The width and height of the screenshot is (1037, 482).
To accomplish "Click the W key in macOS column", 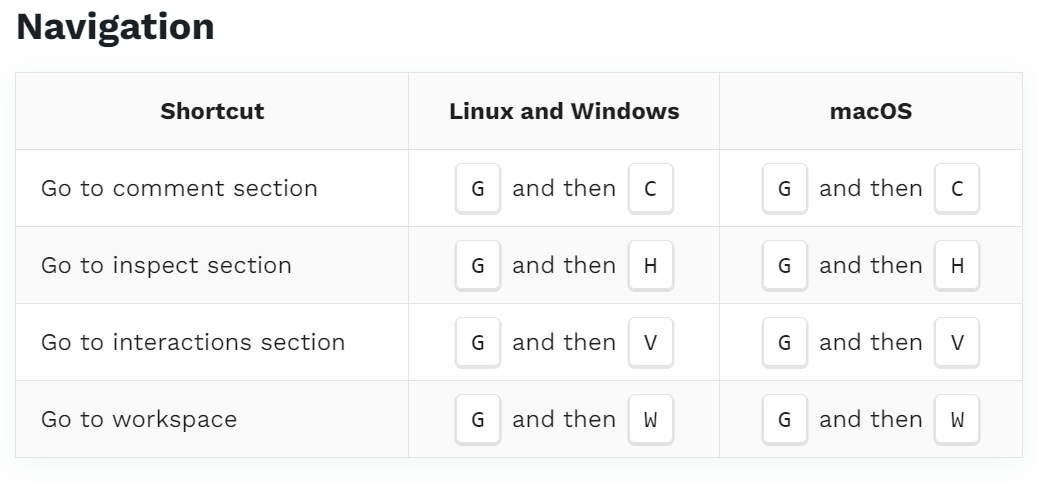I will [x=957, y=420].
